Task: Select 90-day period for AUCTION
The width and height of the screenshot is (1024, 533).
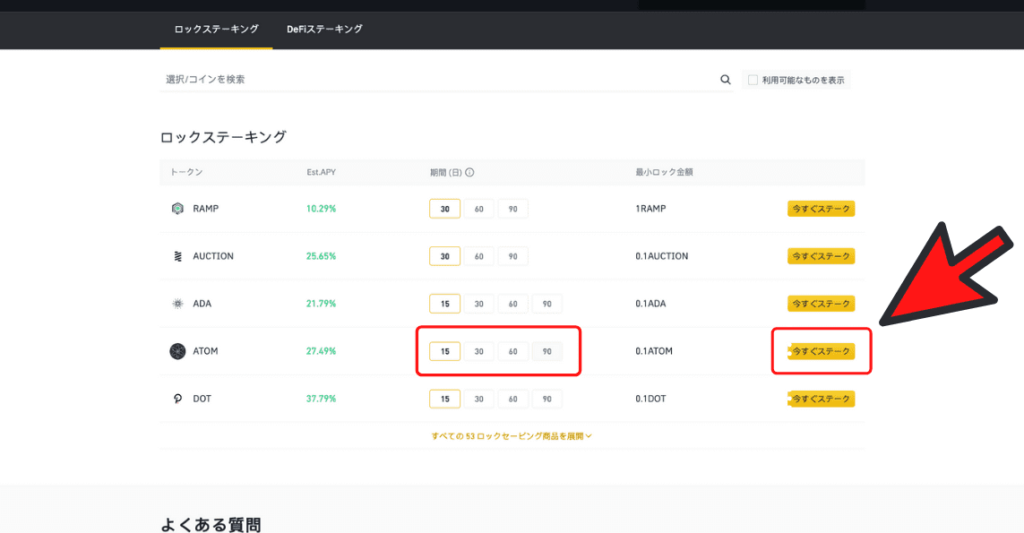Action: (x=513, y=256)
